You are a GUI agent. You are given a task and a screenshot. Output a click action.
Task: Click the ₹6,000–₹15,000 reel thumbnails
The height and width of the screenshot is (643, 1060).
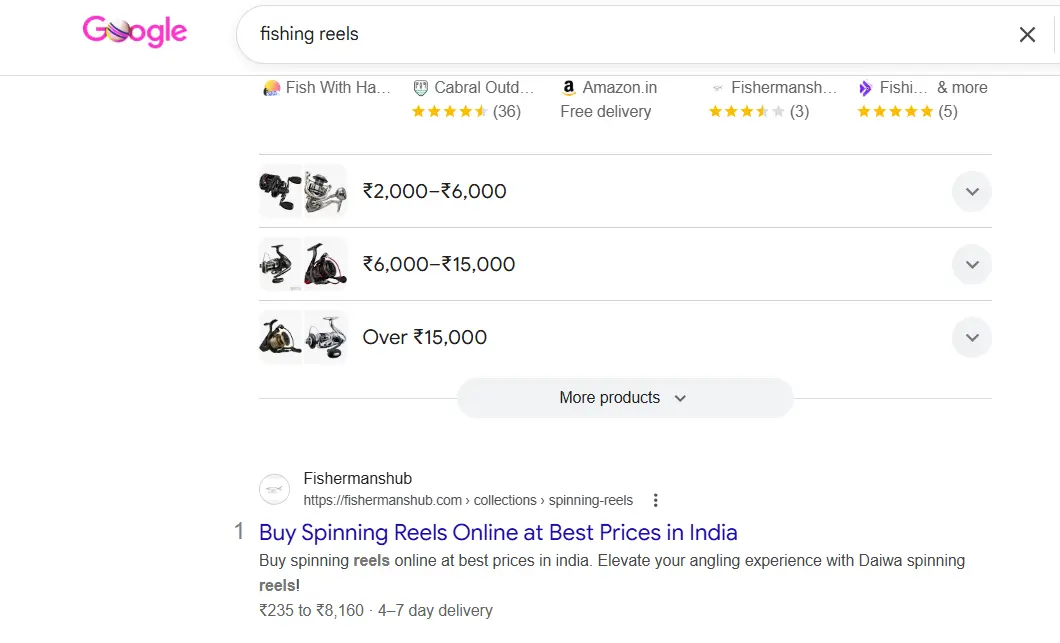tap(302, 265)
